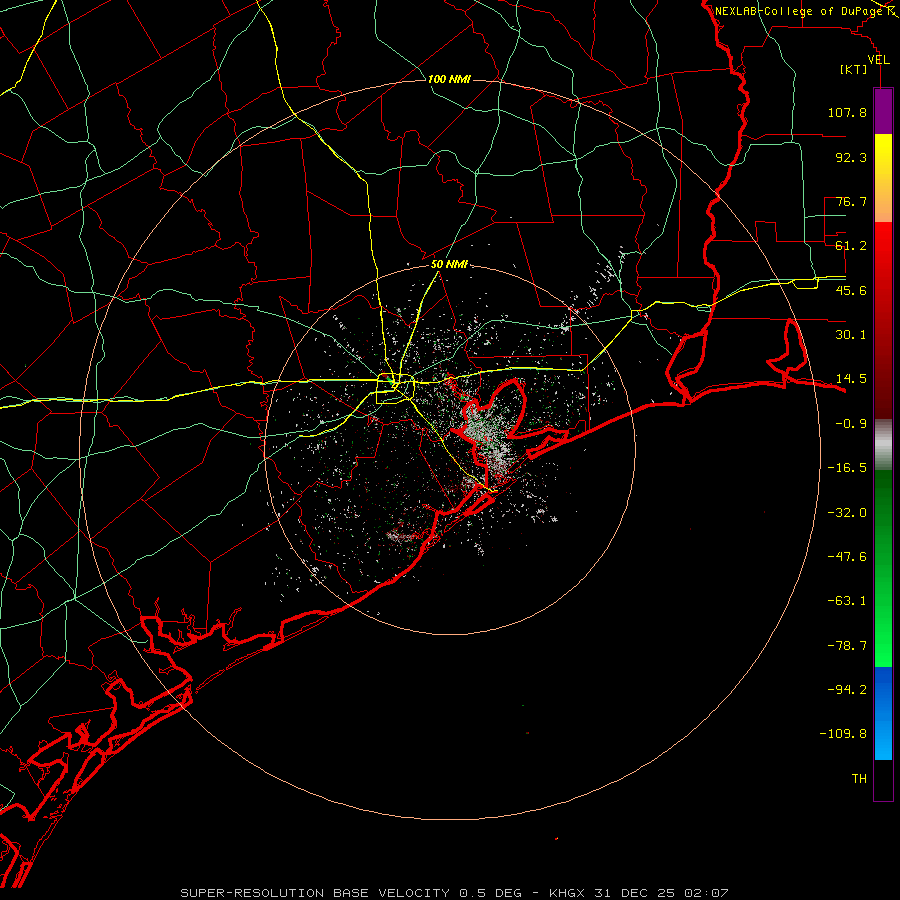Click the "100 NMI" range ring label

click(449, 79)
